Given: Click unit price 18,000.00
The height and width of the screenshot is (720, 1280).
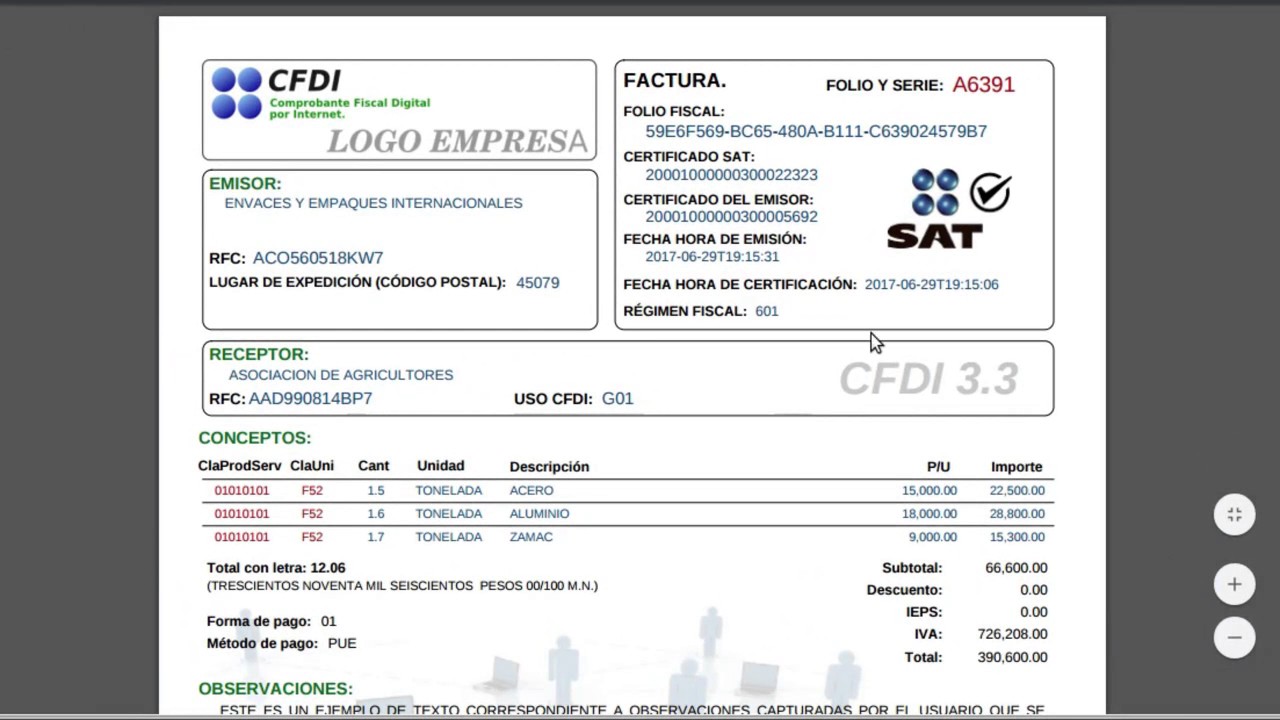Looking at the screenshot, I should click(x=929, y=514).
